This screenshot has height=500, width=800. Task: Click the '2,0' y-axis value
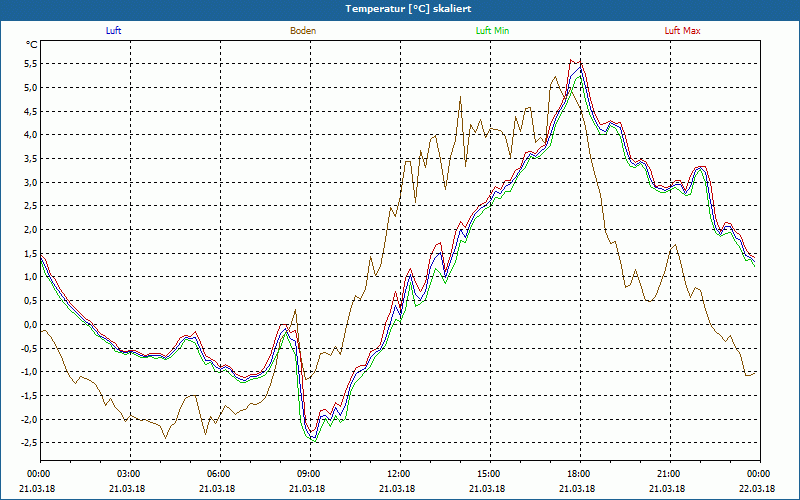31,230
